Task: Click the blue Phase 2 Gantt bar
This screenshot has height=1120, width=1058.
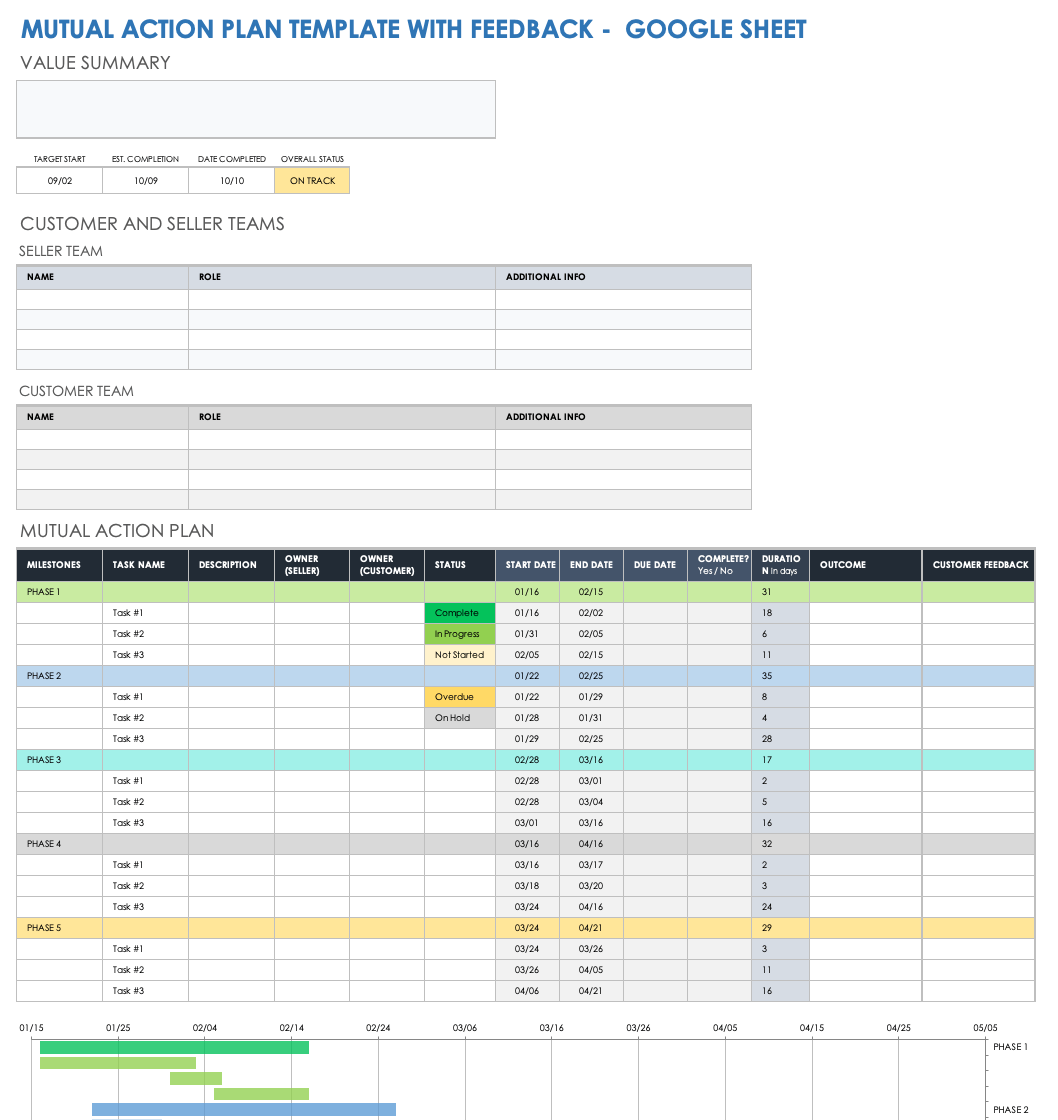Action: click(x=243, y=1109)
